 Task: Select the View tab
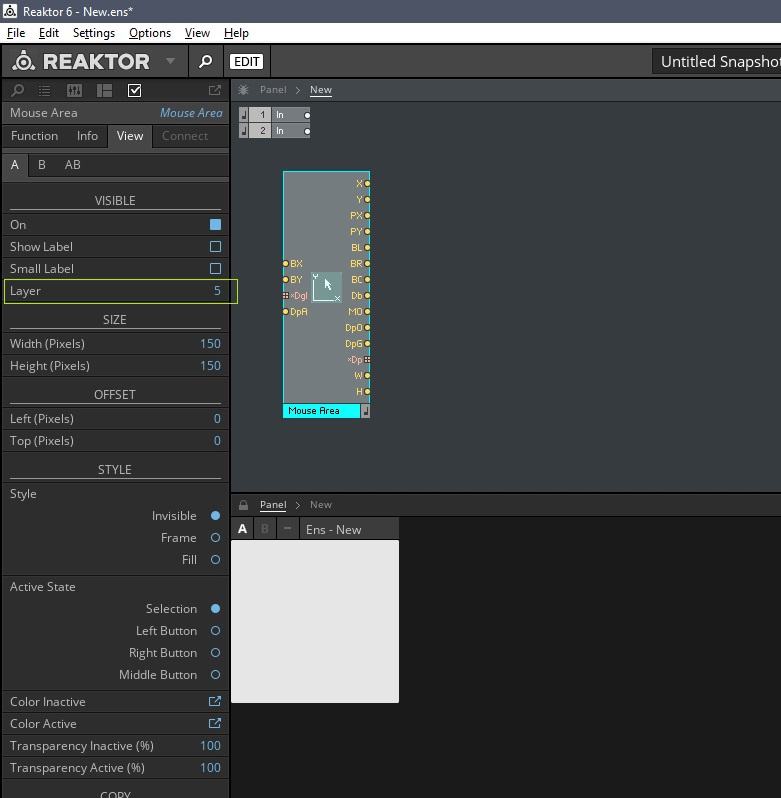click(x=130, y=136)
